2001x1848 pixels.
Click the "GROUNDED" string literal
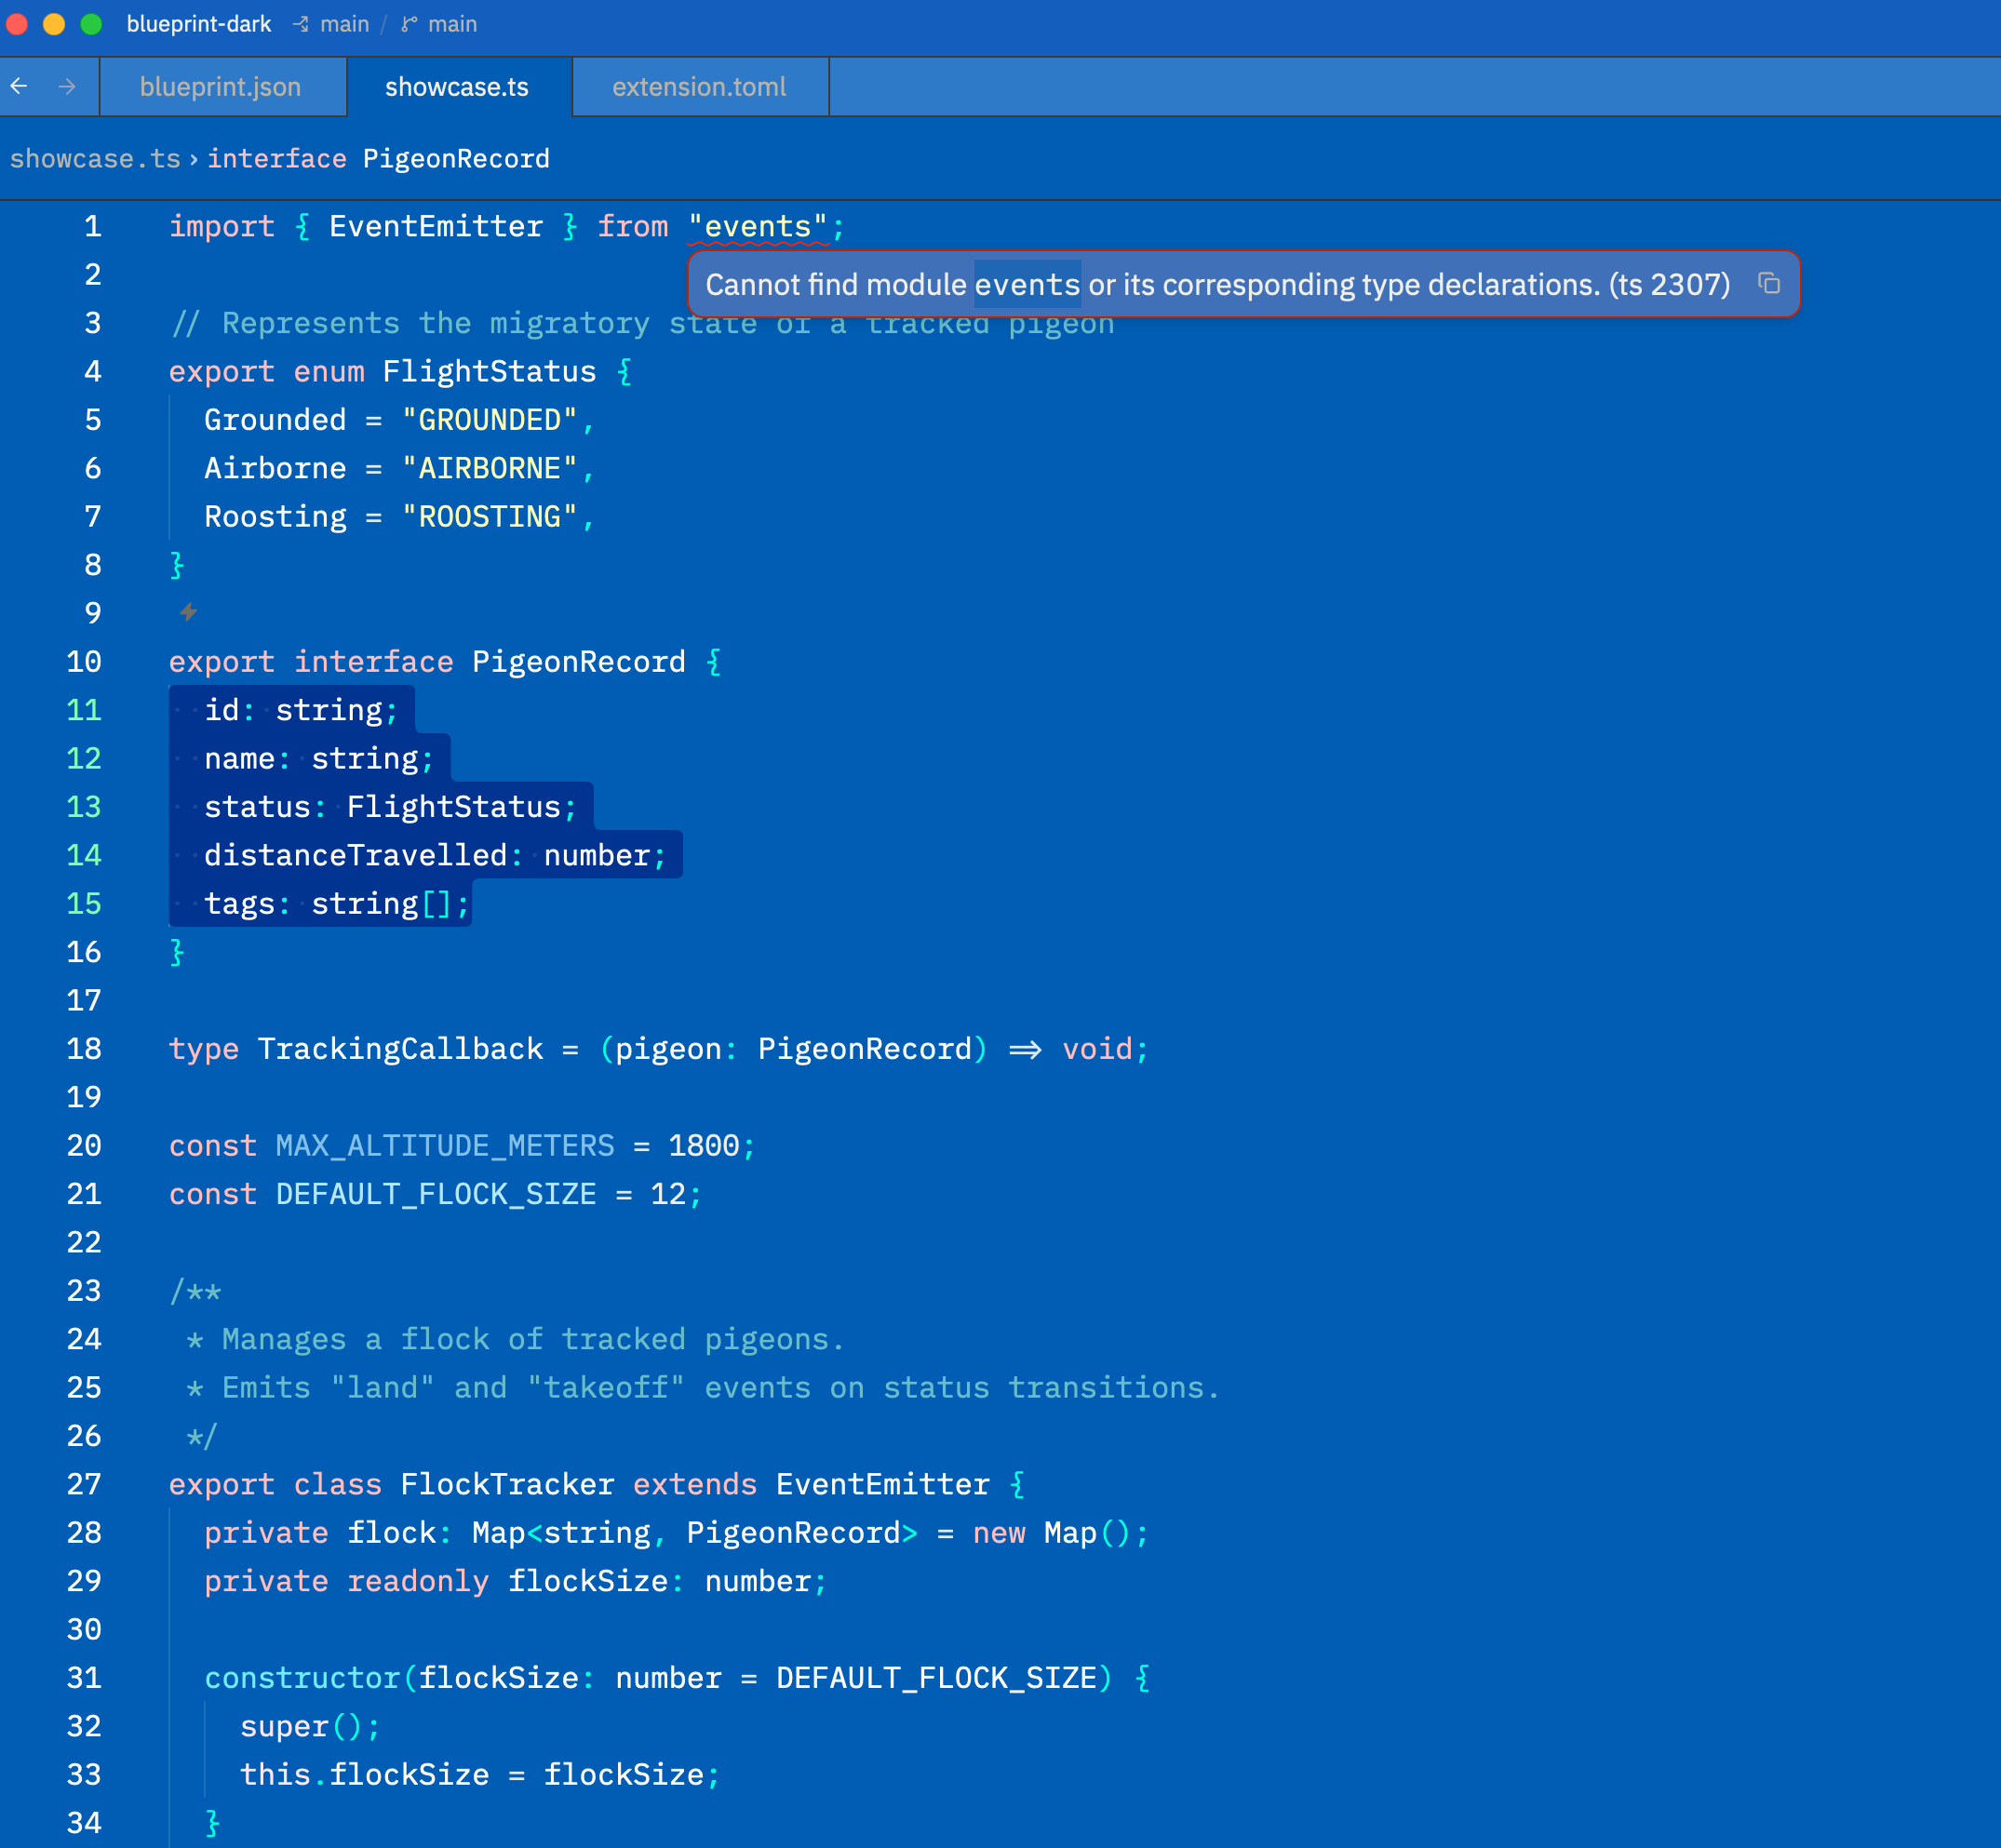click(489, 420)
